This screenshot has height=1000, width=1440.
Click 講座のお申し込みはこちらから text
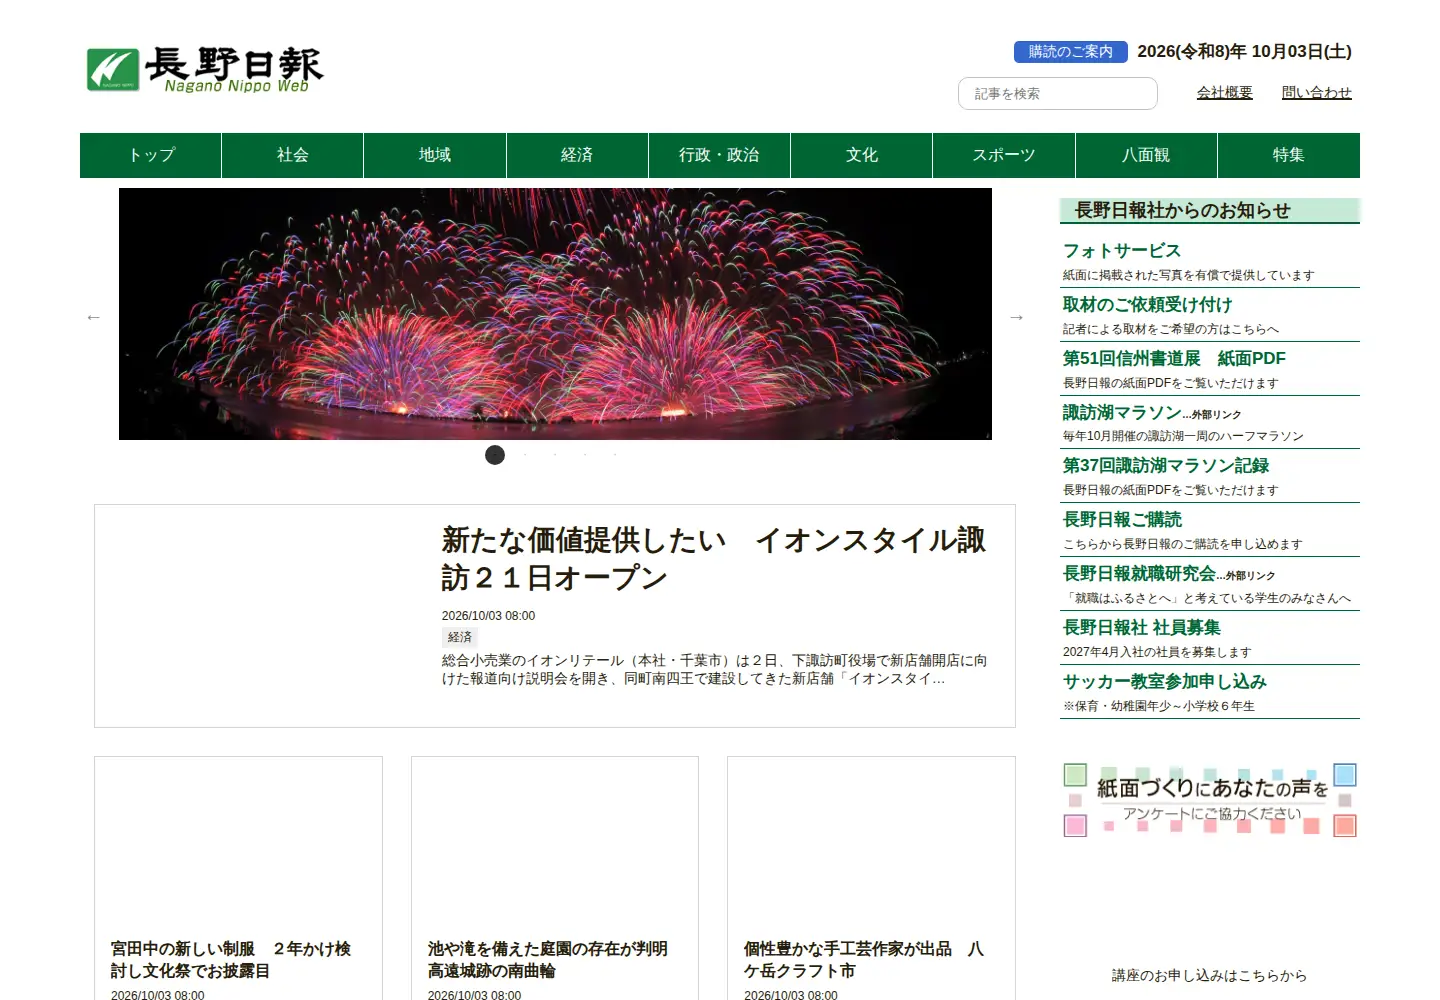coord(1210,975)
